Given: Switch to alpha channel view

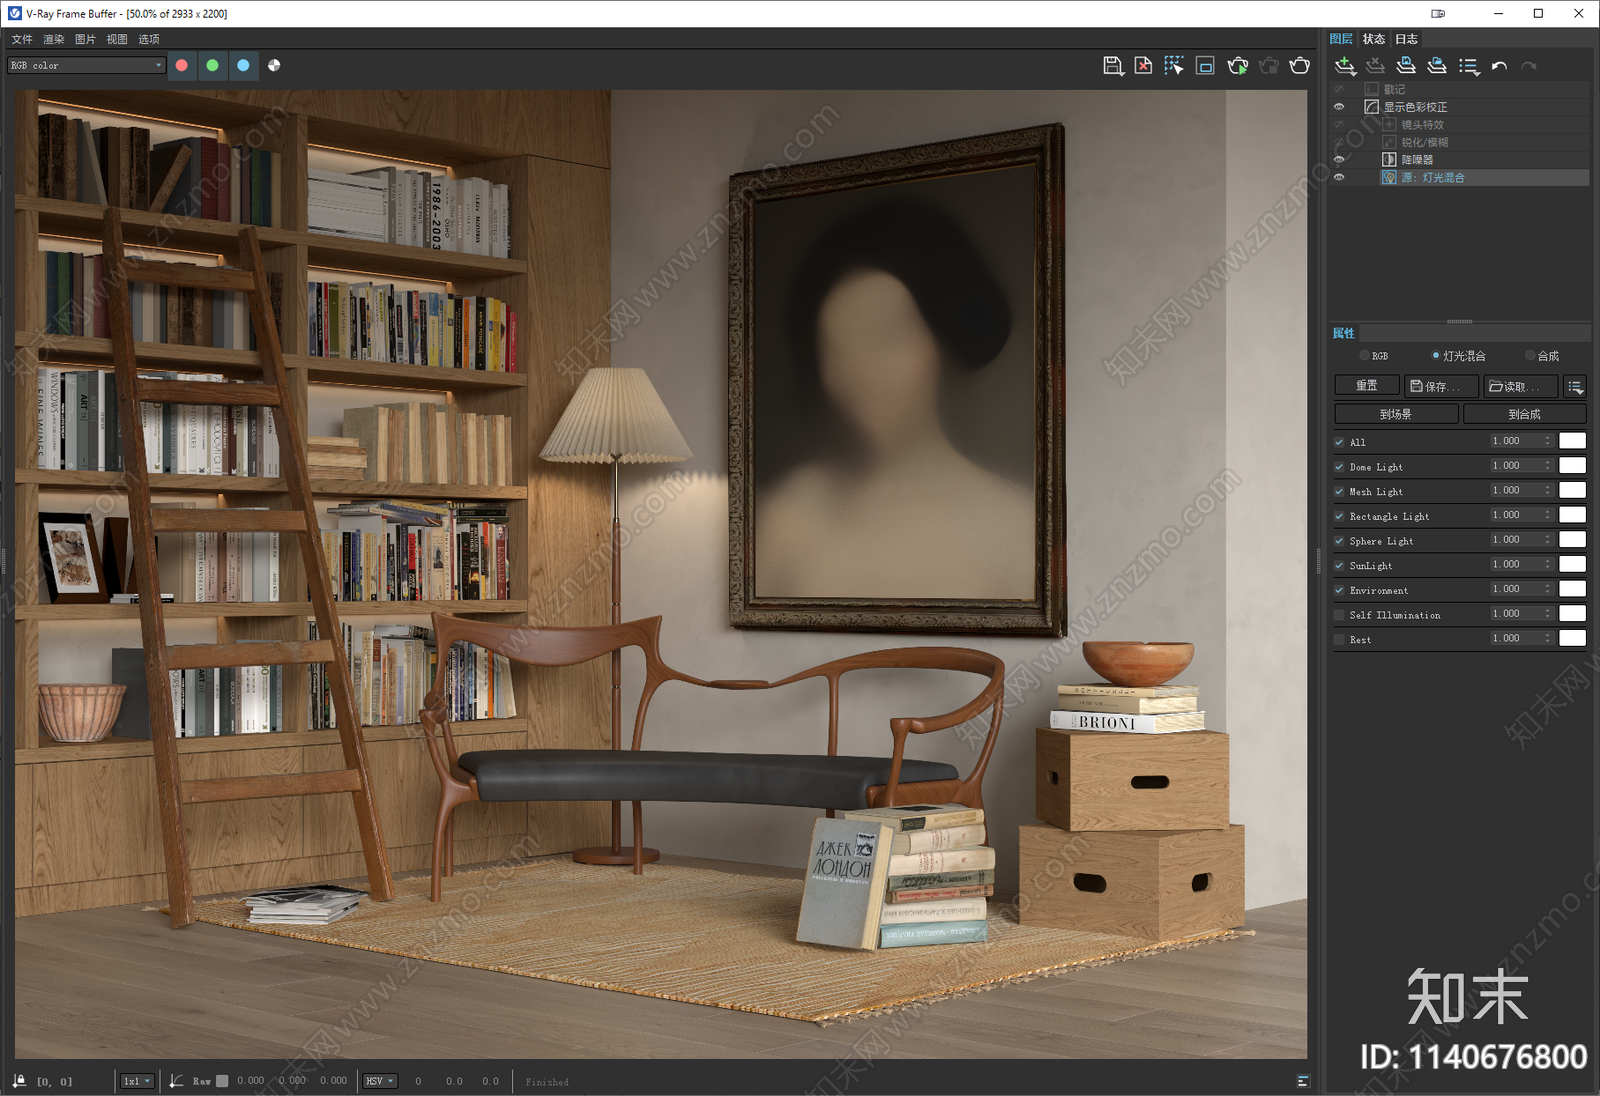Looking at the screenshot, I should click(274, 65).
